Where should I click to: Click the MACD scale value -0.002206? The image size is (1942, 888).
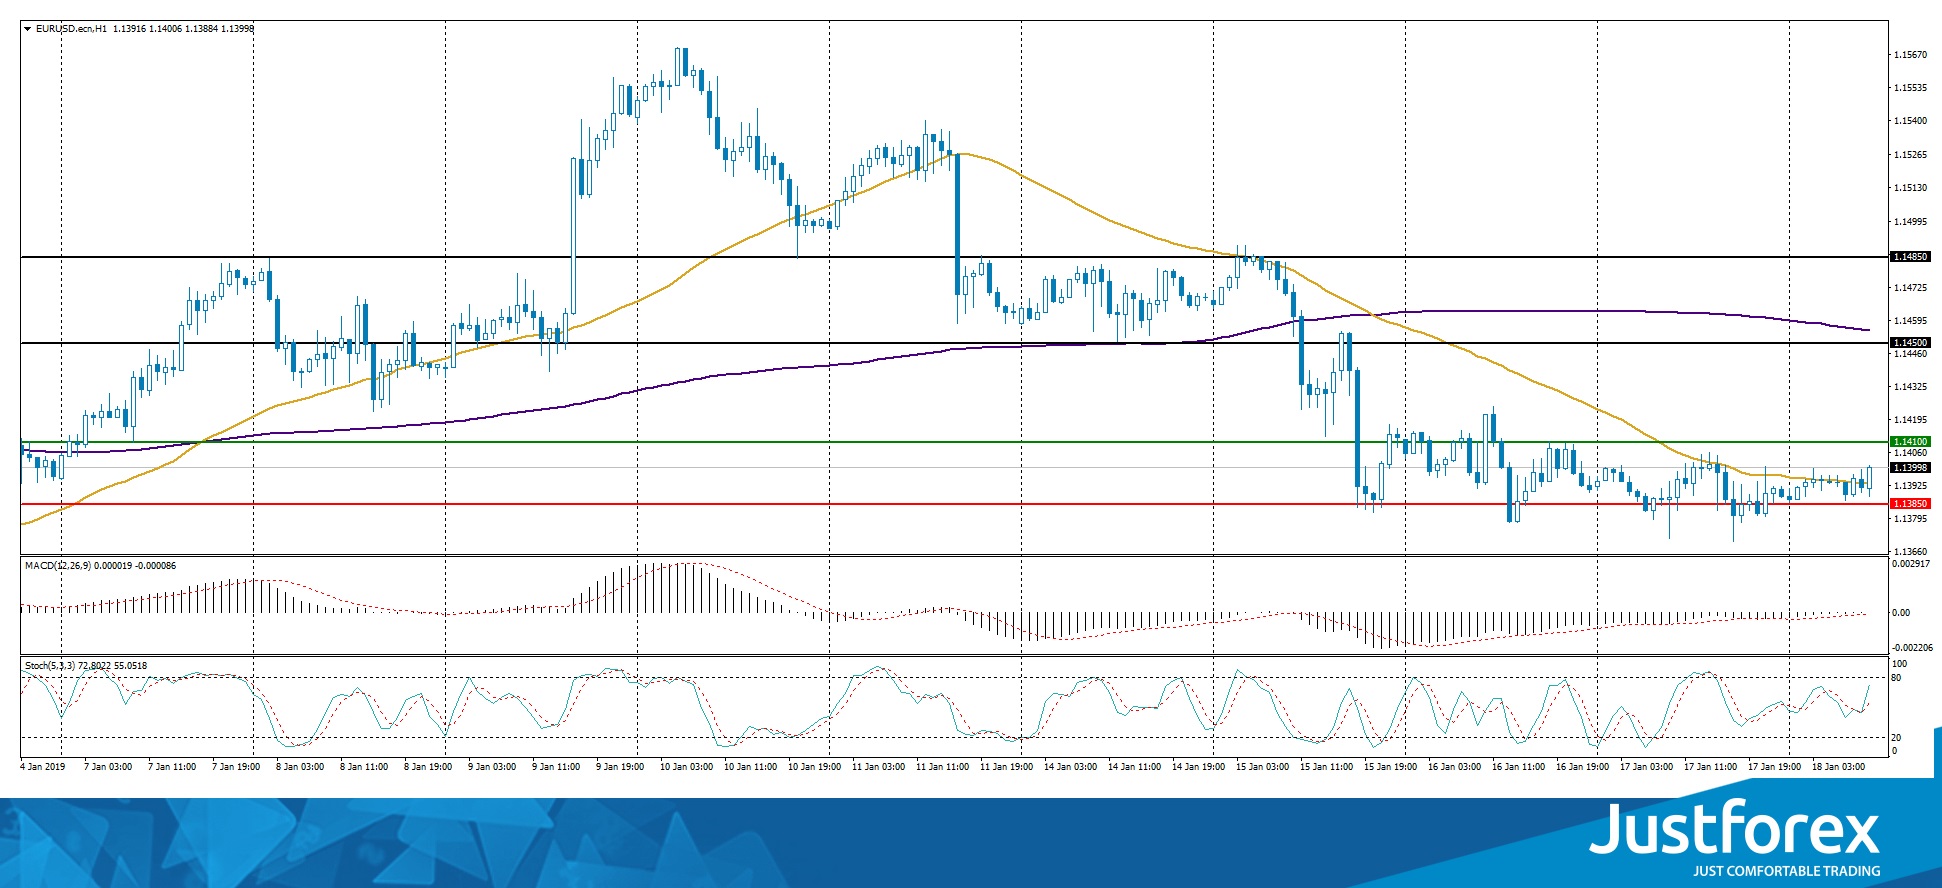tap(1910, 648)
